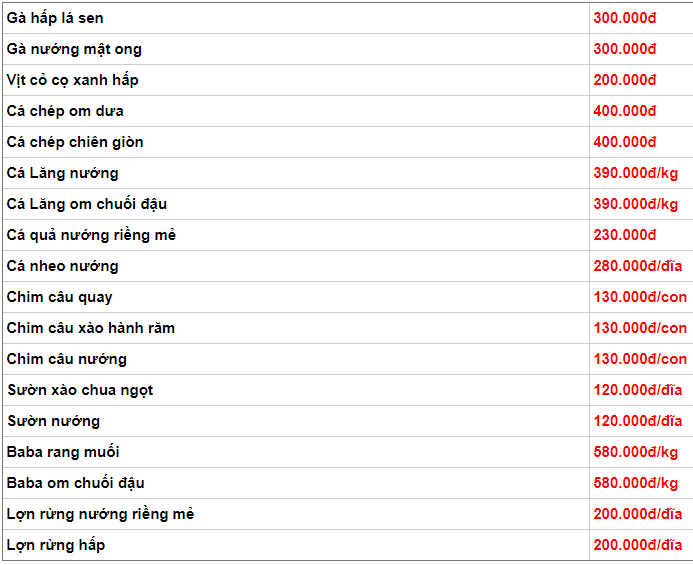
Task: Click the 230.000đ price cell
Action: 624,235
